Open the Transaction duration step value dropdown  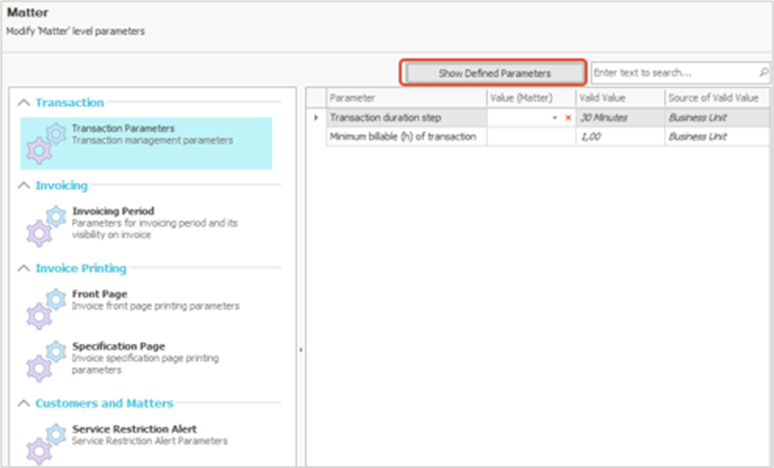(555, 118)
